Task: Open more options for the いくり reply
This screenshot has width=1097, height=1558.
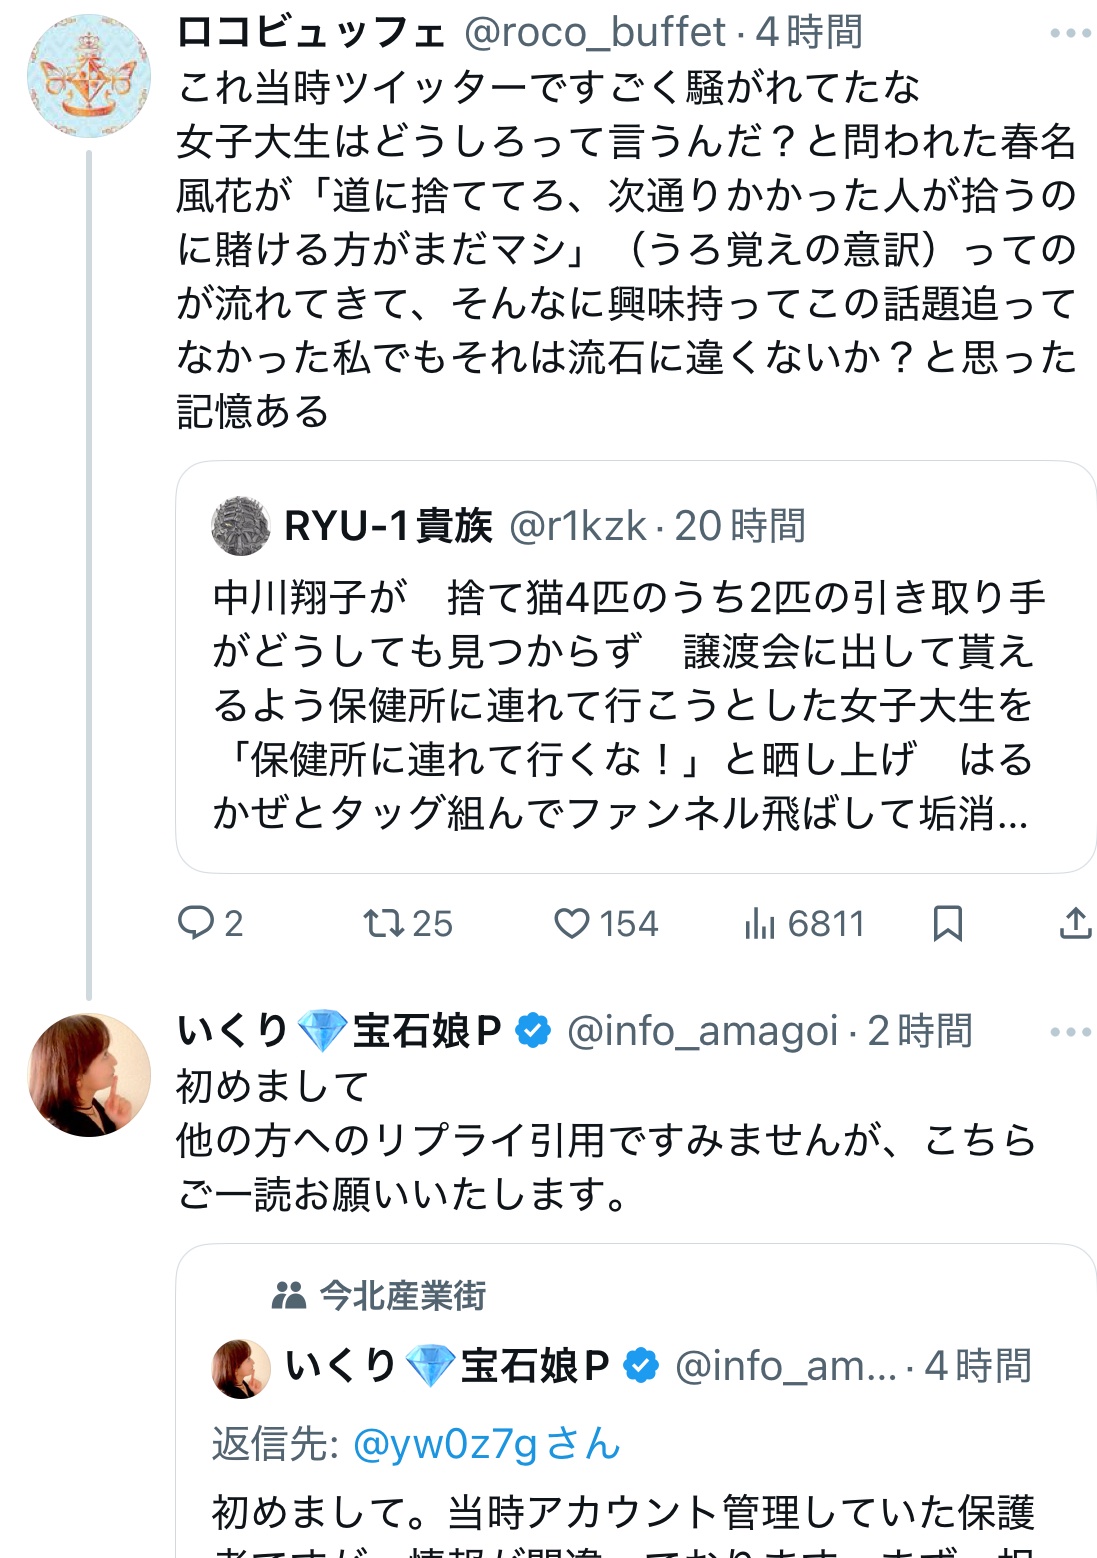Action: point(1070,1031)
